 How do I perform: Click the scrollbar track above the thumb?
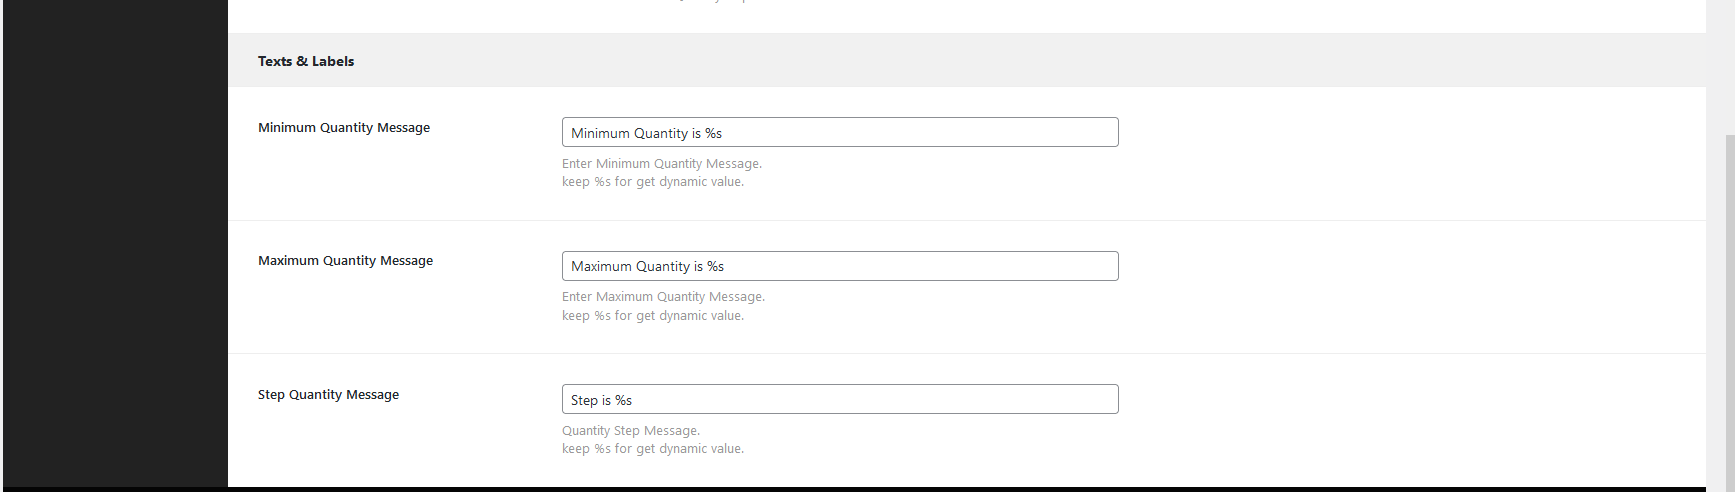(x=1729, y=60)
